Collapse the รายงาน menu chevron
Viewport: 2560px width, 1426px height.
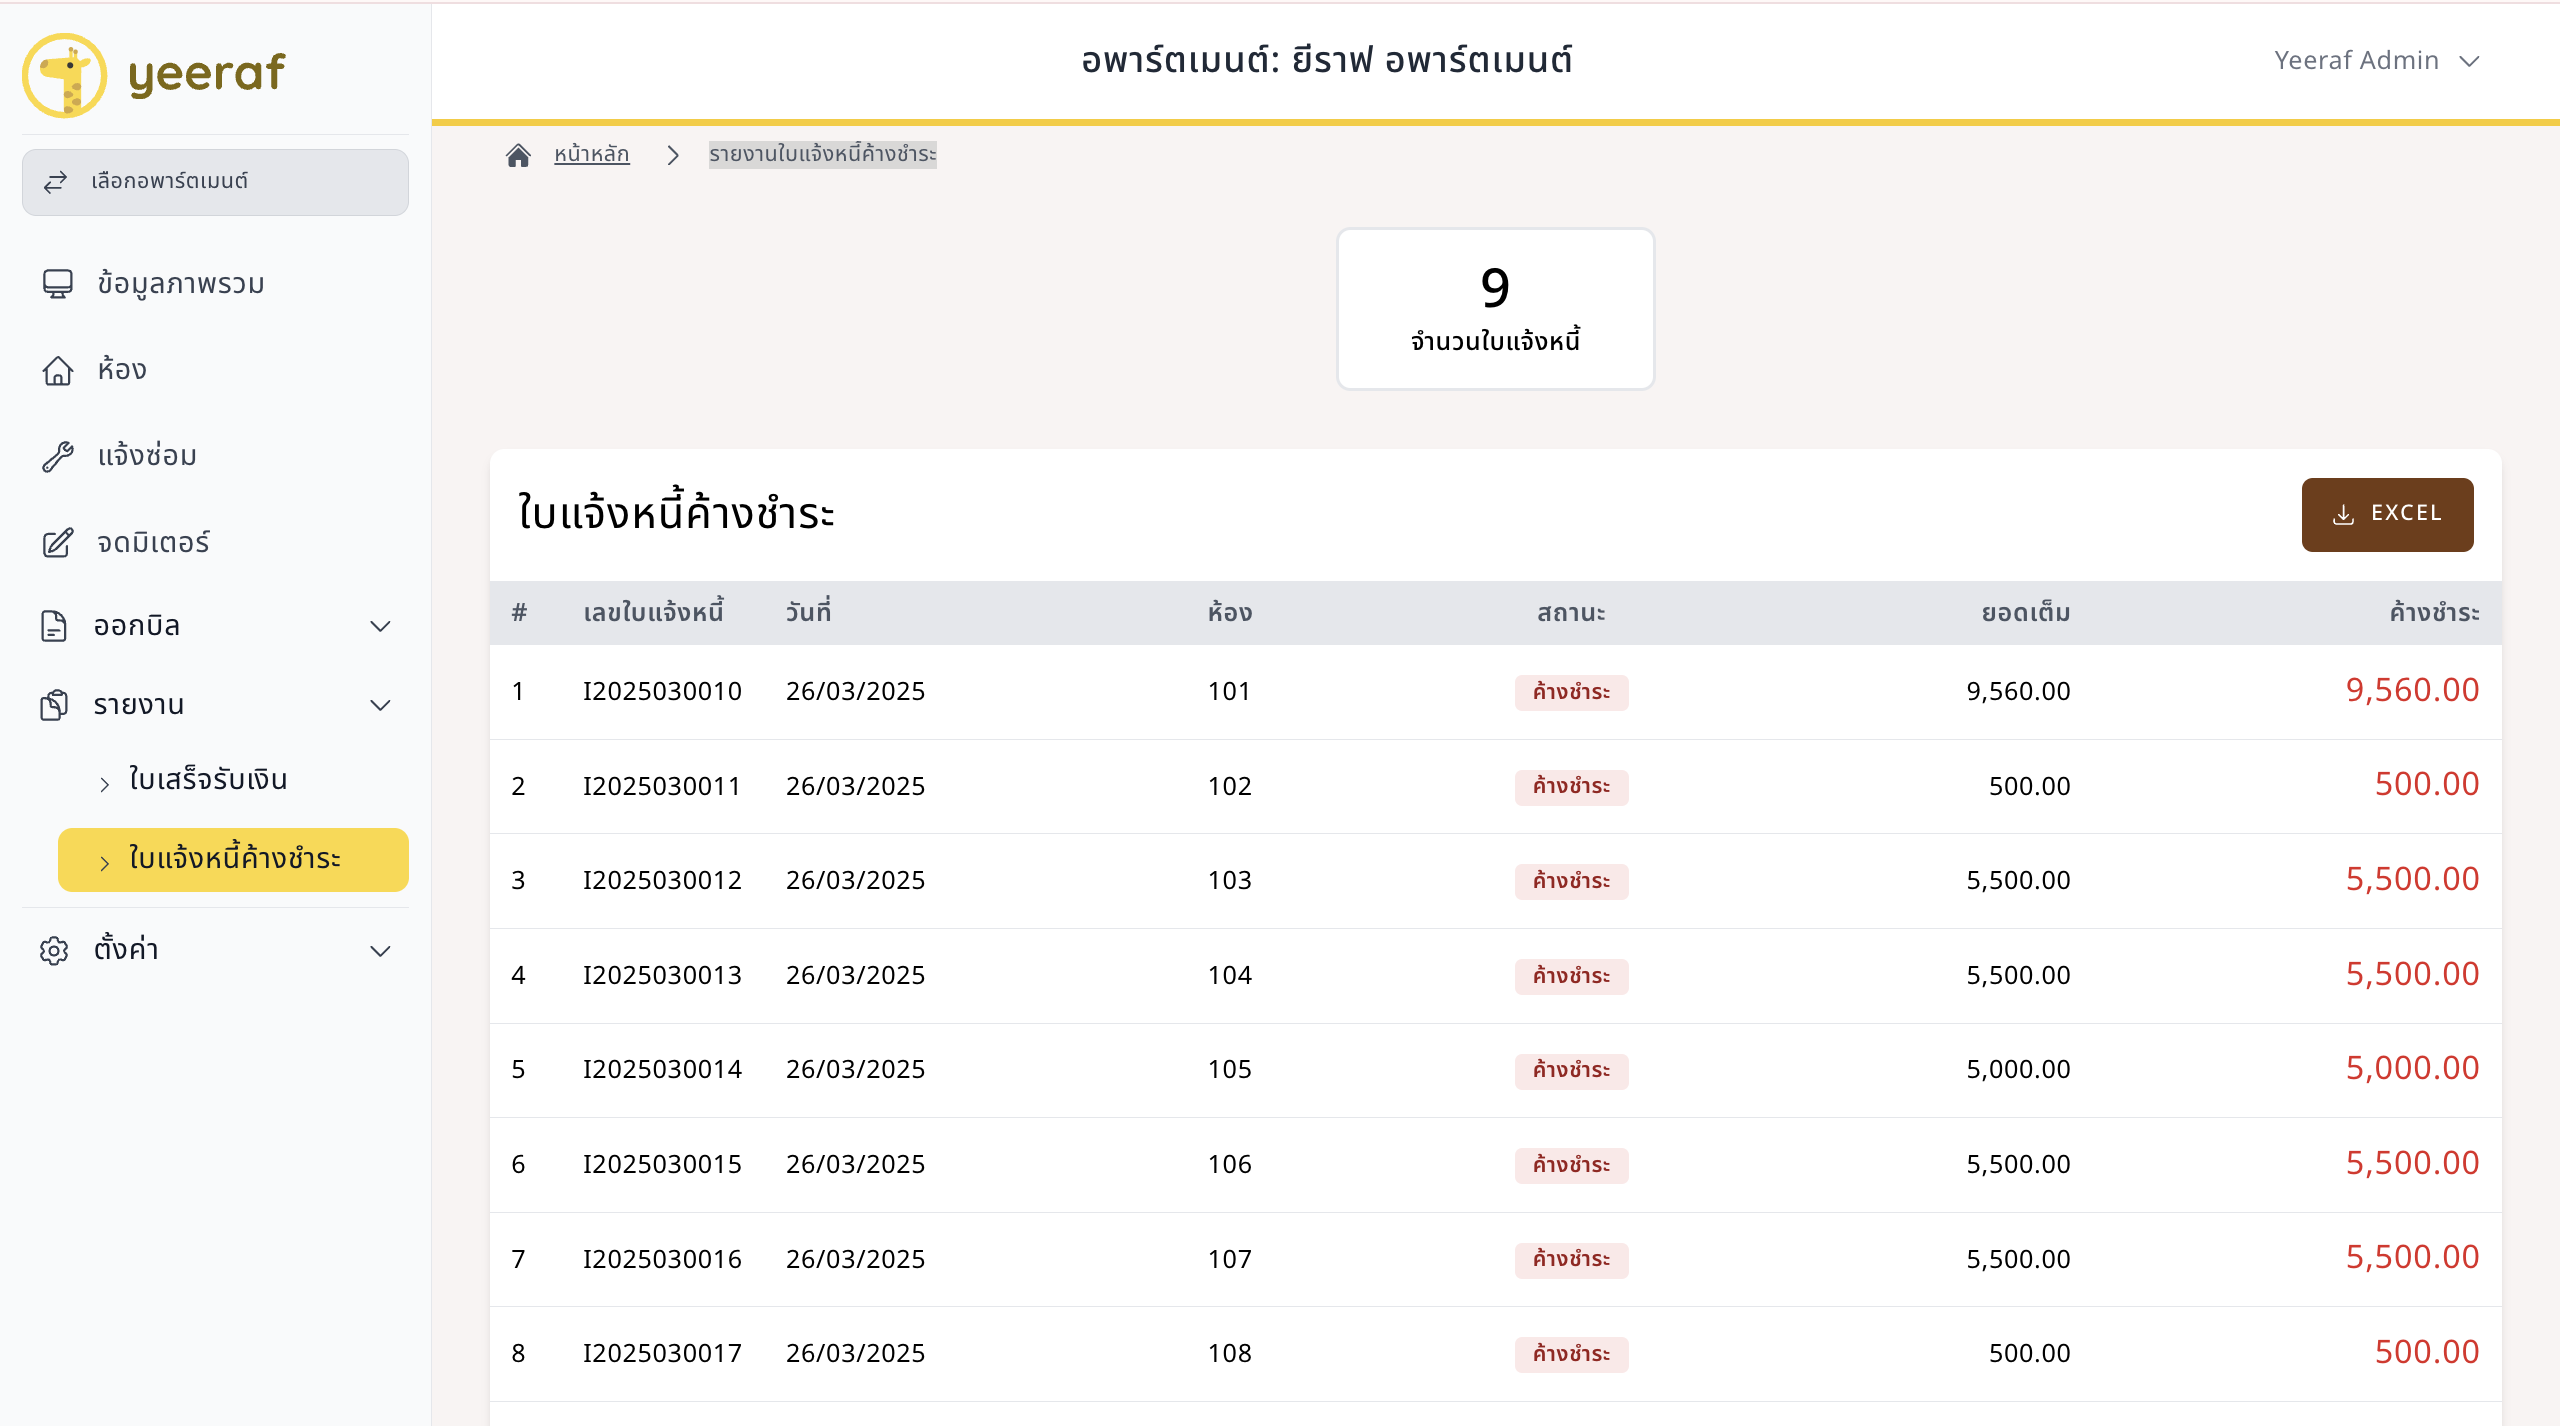[380, 705]
